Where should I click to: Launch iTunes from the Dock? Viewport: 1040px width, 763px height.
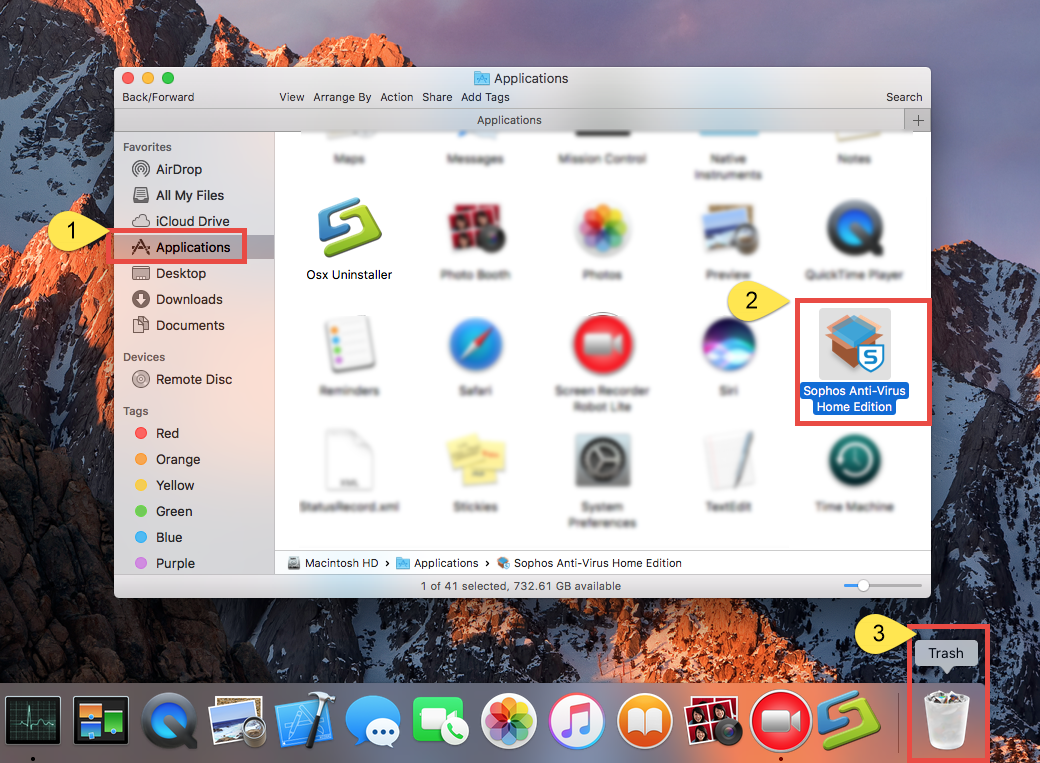pos(576,720)
